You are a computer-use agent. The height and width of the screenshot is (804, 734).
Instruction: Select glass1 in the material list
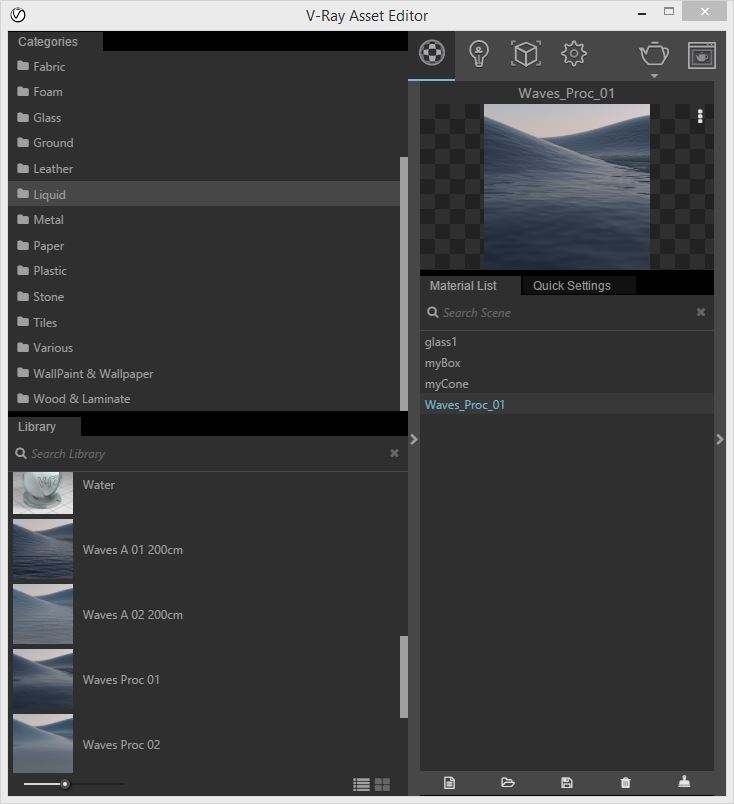pos(566,341)
